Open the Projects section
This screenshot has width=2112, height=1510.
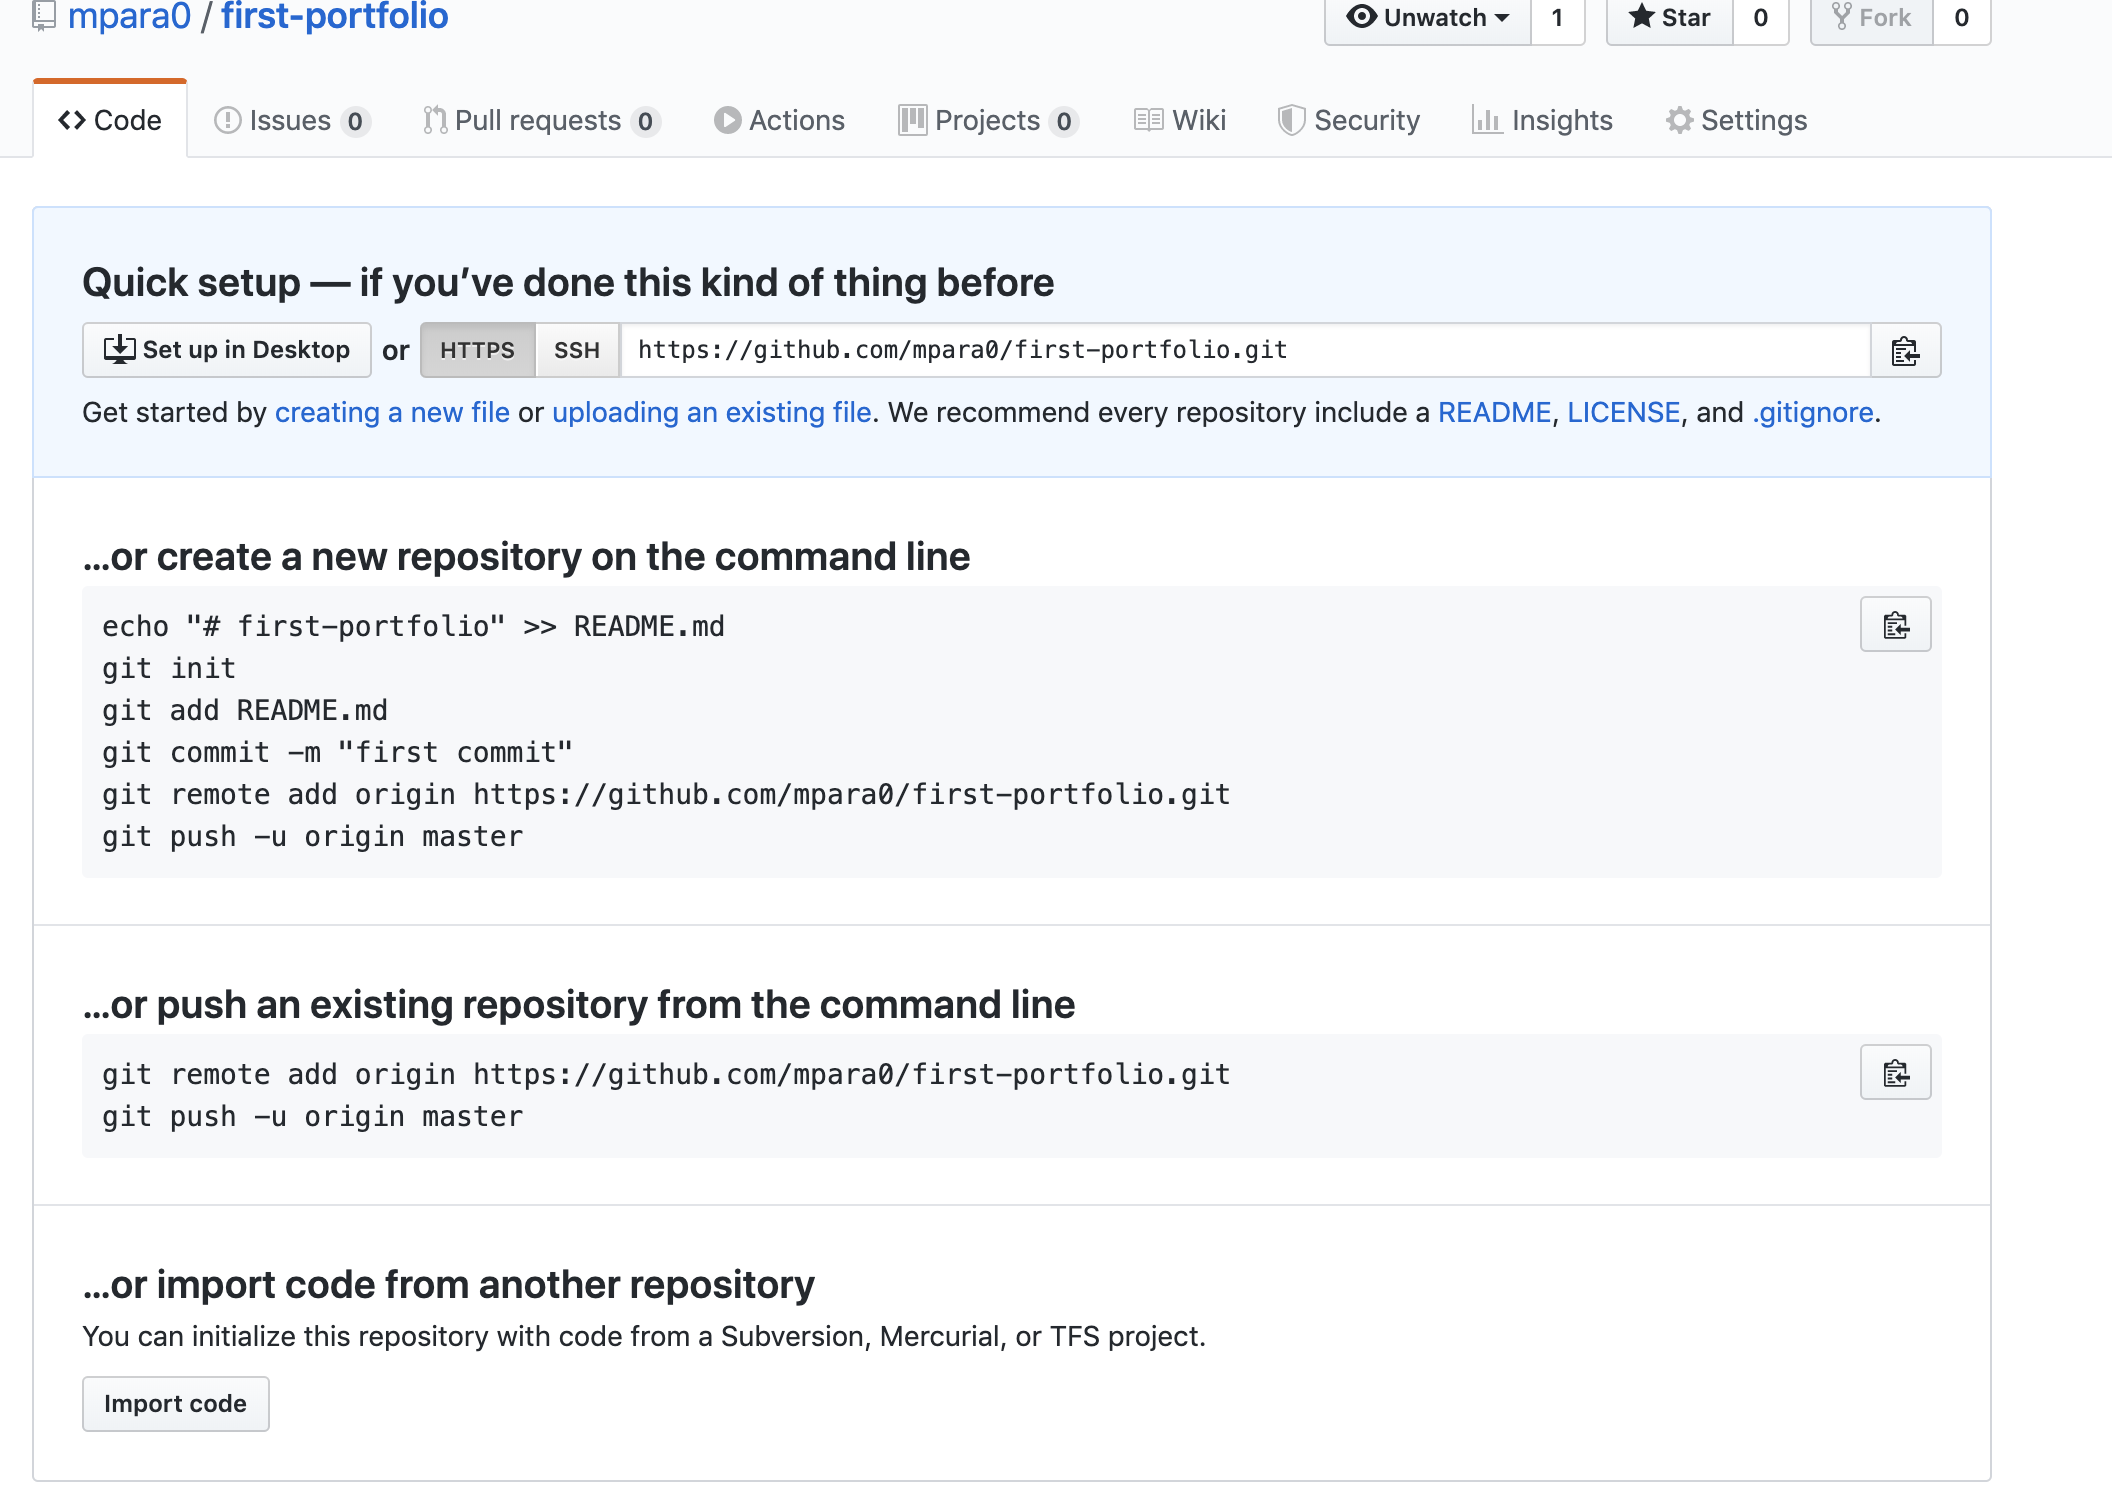(987, 119)
